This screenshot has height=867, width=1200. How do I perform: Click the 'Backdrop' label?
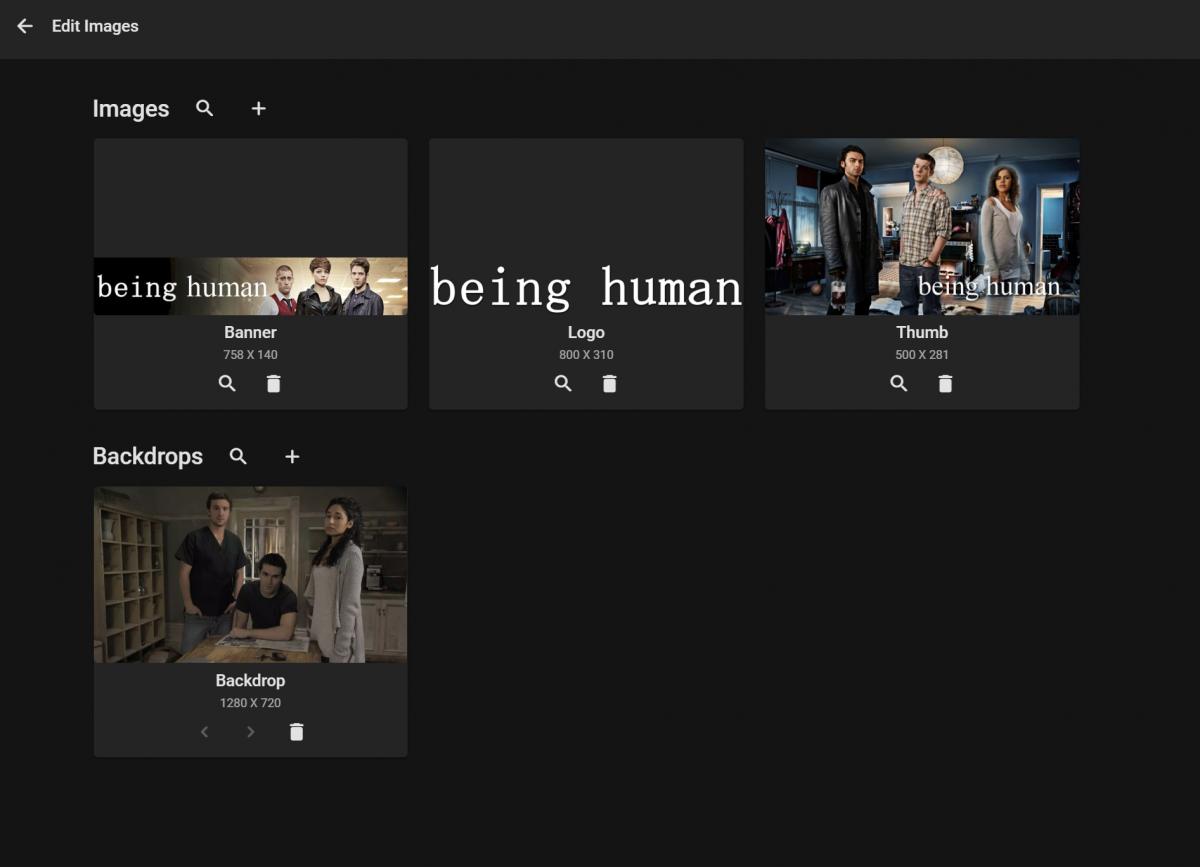250,680
